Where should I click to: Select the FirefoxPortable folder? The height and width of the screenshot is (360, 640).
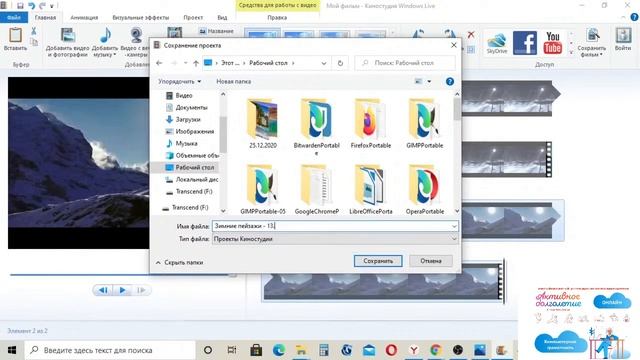click(371, 123)
